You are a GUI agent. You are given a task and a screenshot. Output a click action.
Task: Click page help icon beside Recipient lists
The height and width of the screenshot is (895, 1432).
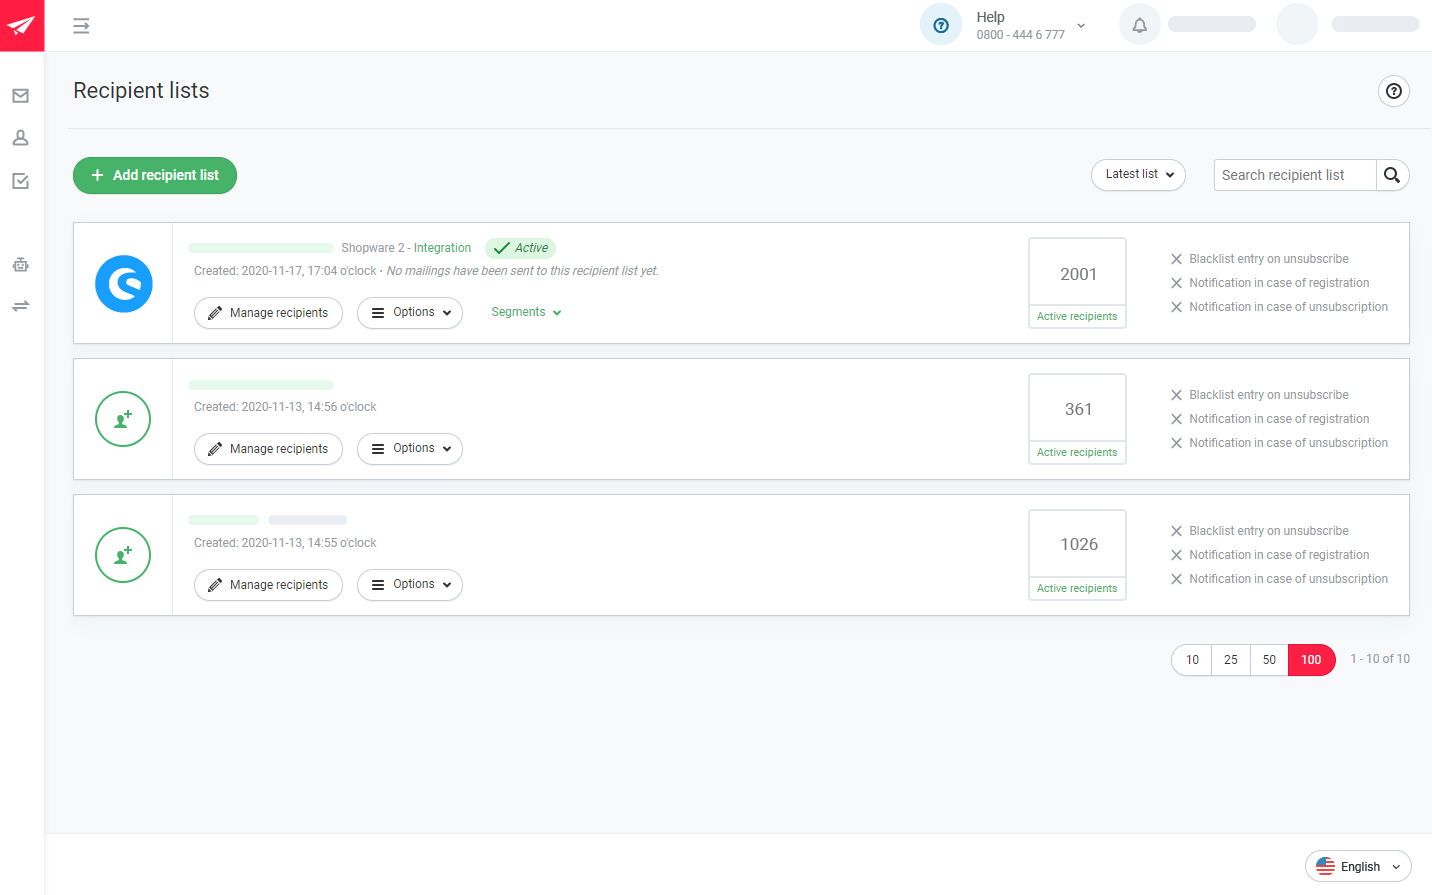pyautogui.click(x=1394, y=91)
